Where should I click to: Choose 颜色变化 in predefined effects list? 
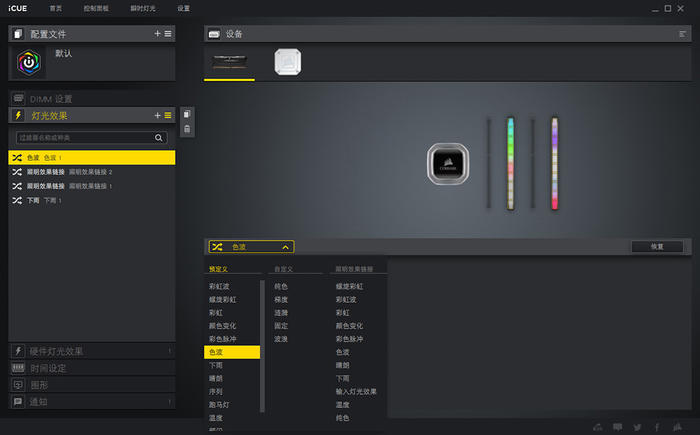pos(222,326)
